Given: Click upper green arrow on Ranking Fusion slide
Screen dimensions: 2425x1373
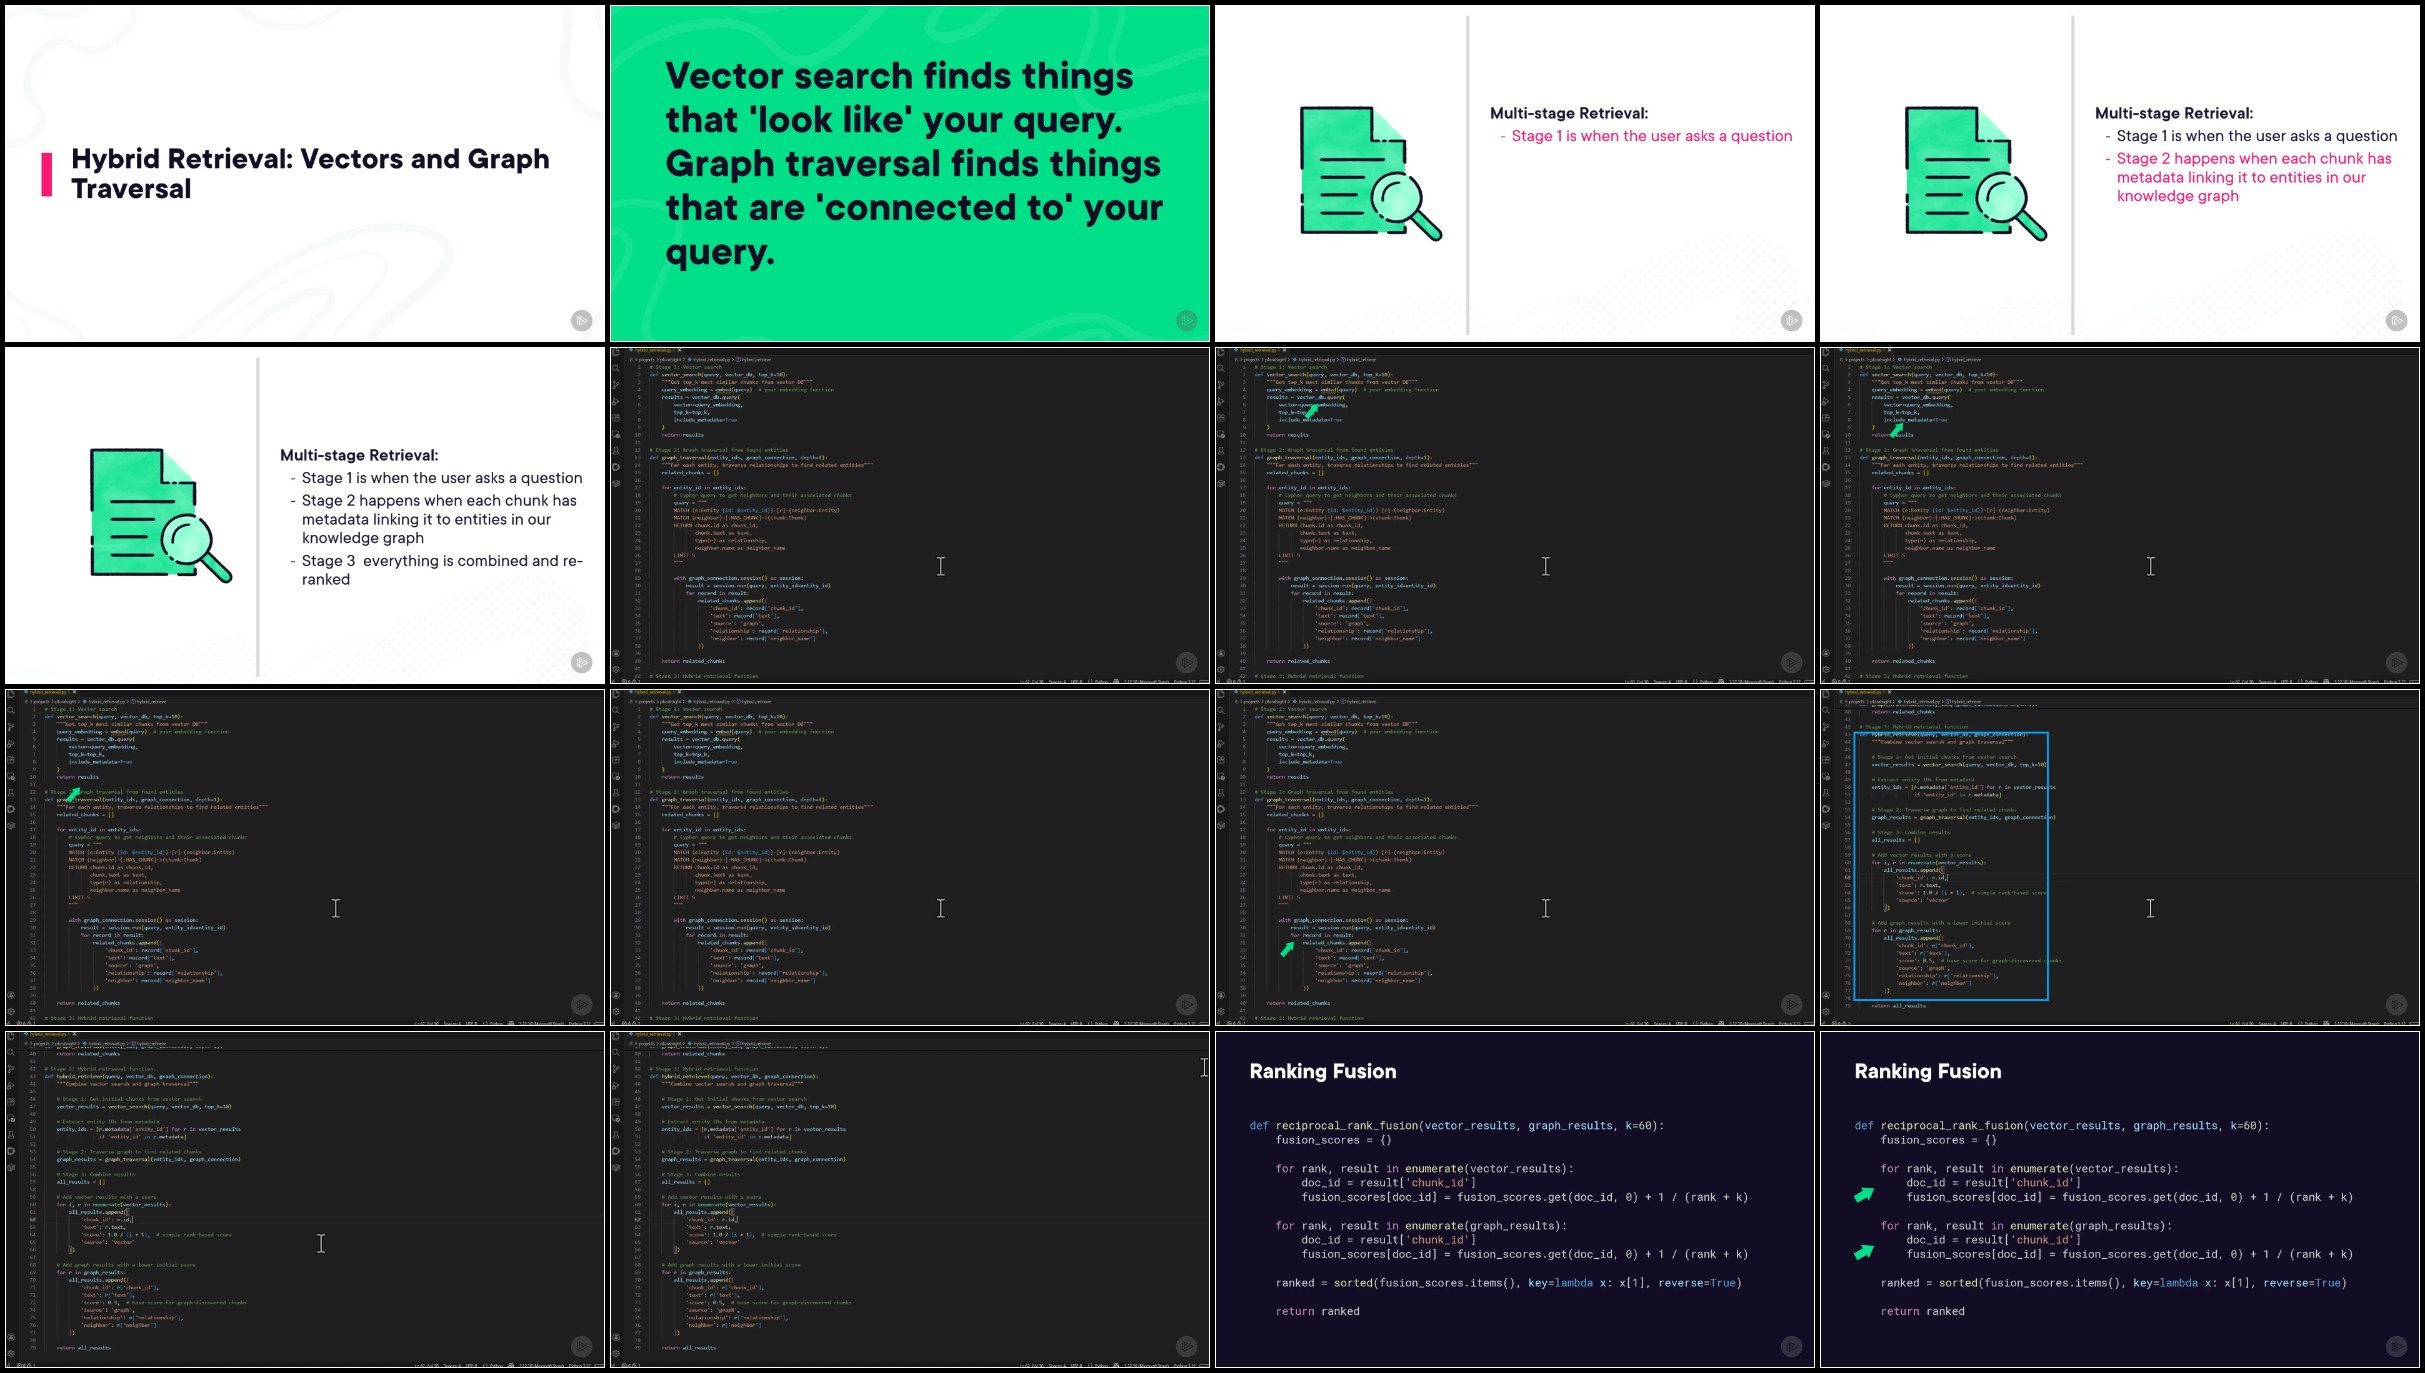Looking at the screenshot, I should pos(1864,1195).
